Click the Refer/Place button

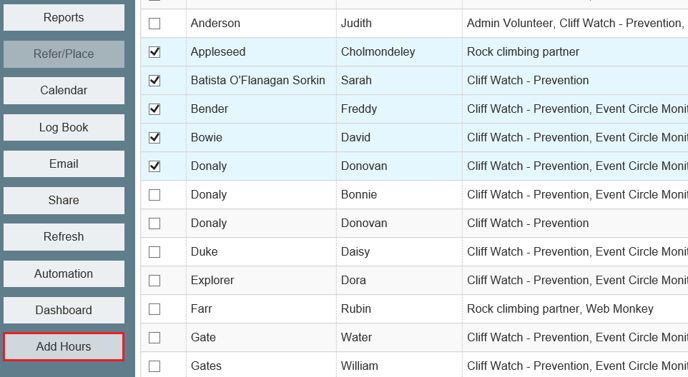(x=64, y=54)
